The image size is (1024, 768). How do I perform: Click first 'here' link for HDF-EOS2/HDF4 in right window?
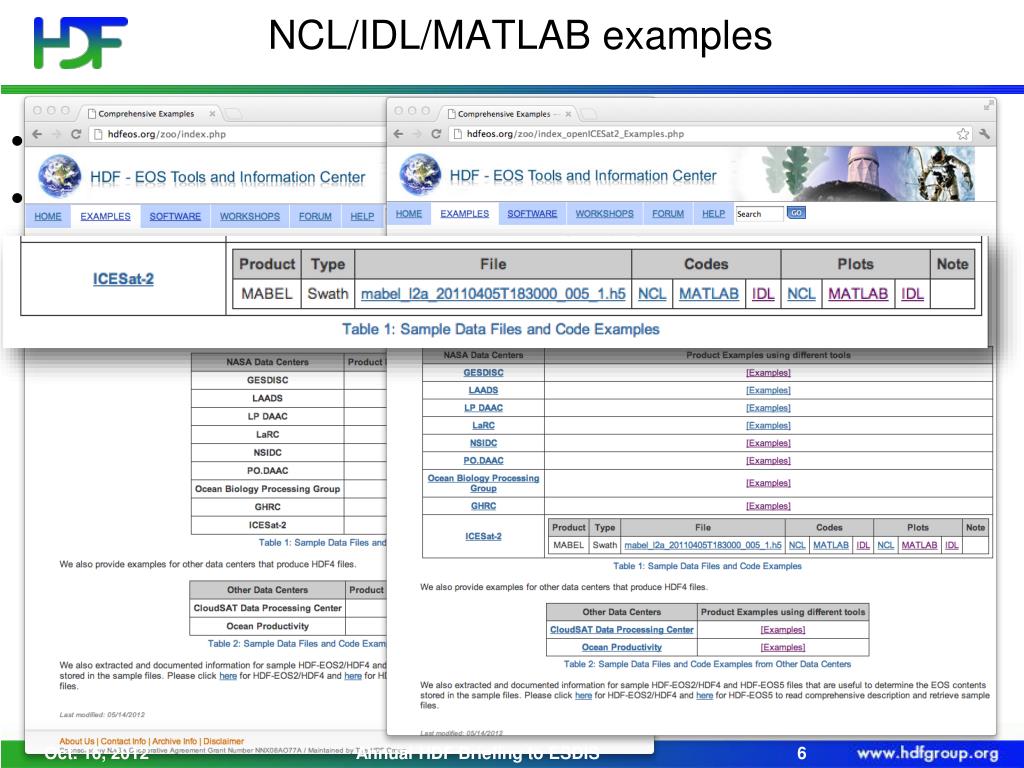pos(583,696)
